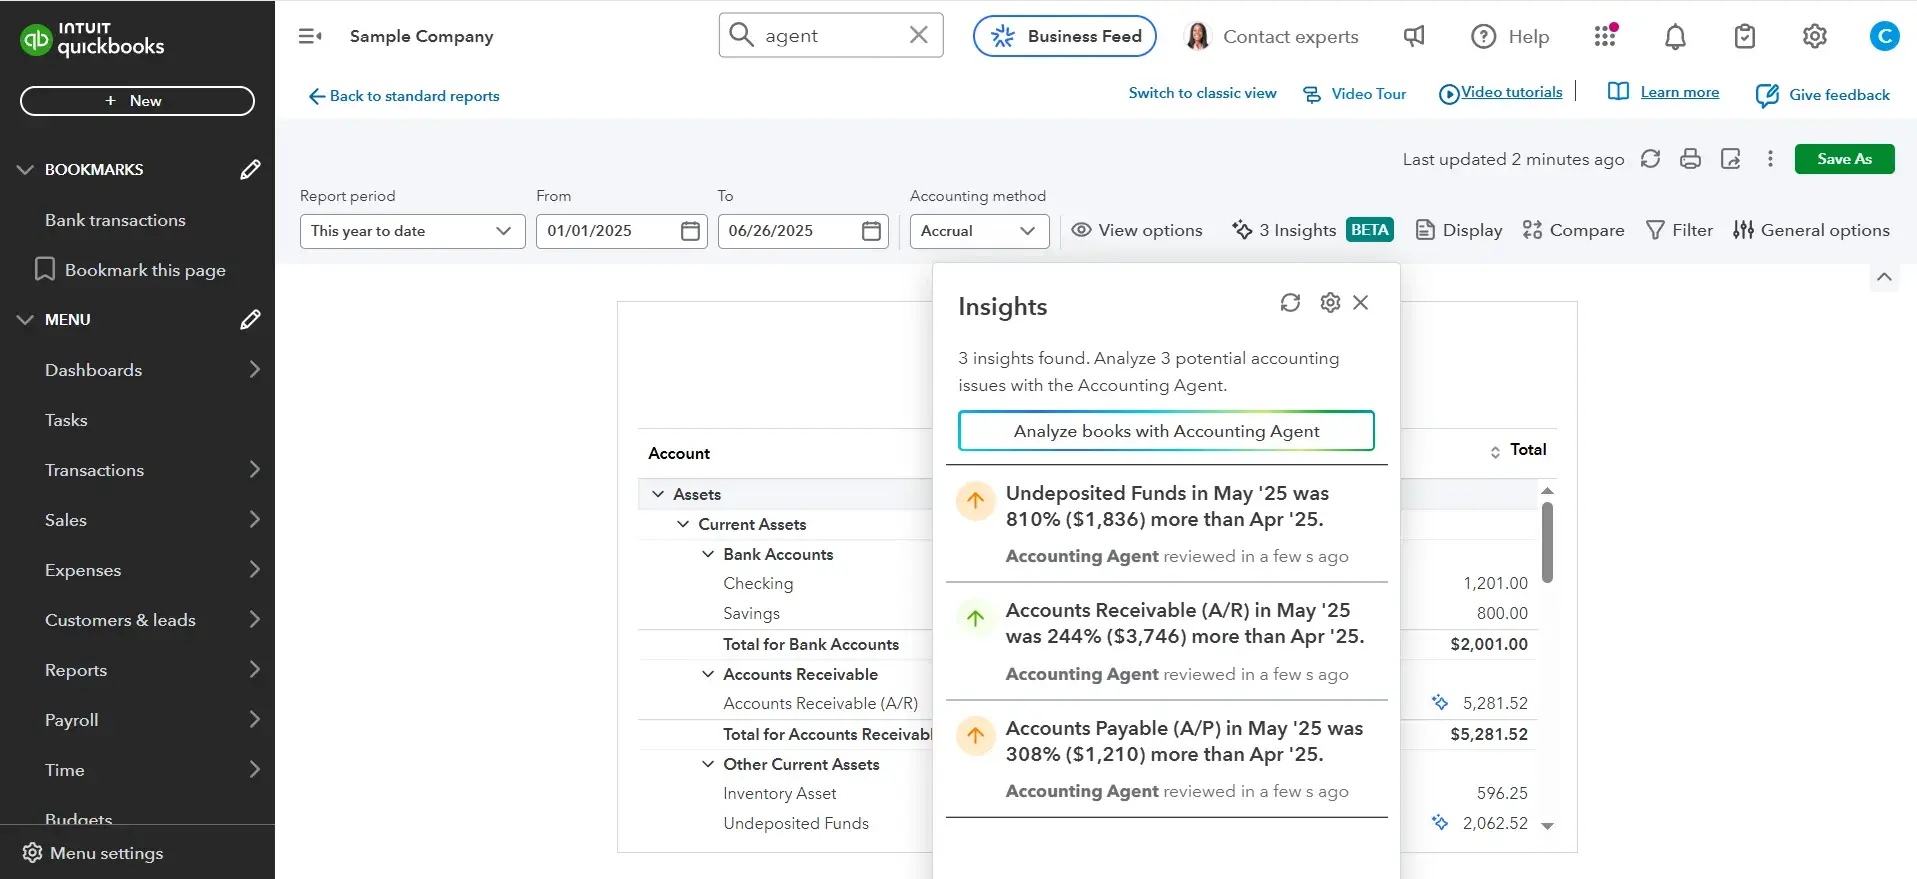Image resolution: width=1917 pixels, height=879 pixels.
Task: Refresh the report data icon
Action: 1650,159
